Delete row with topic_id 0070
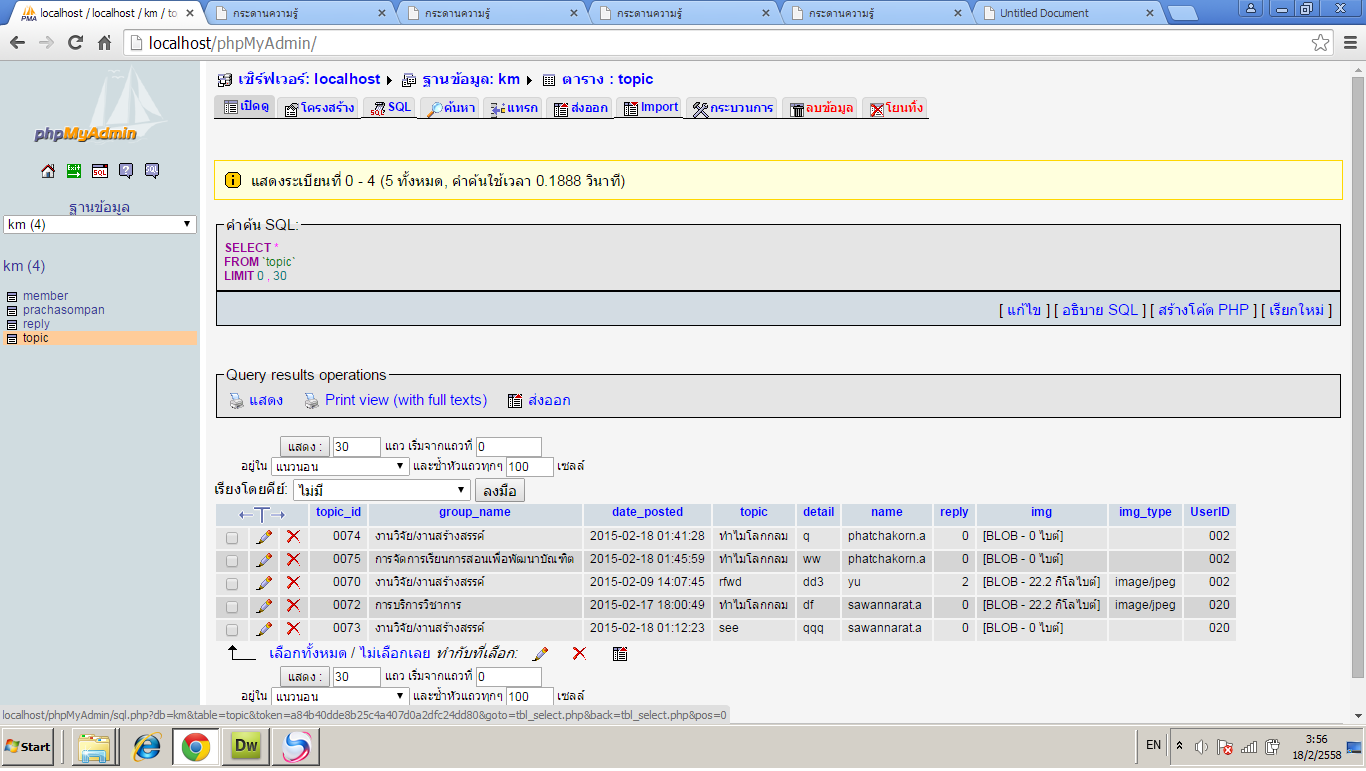The height and width of the screenshot is (771, 1366). click(293, 583)
